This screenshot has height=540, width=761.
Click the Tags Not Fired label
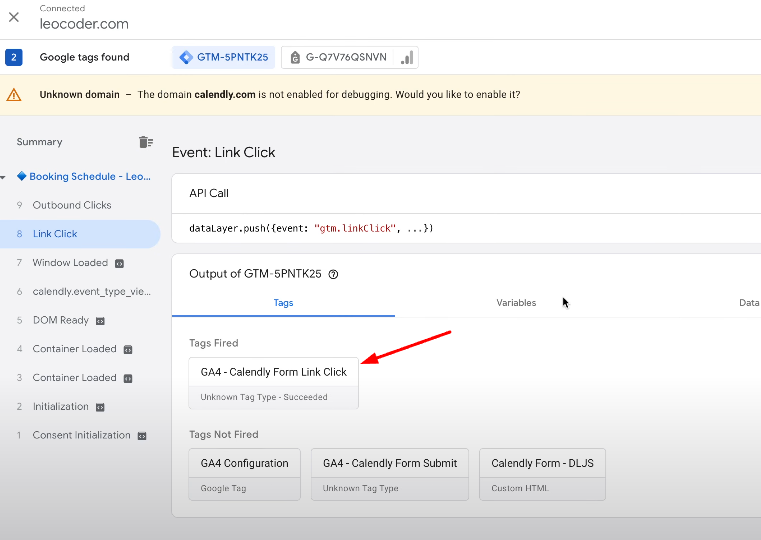pos(224,434)
